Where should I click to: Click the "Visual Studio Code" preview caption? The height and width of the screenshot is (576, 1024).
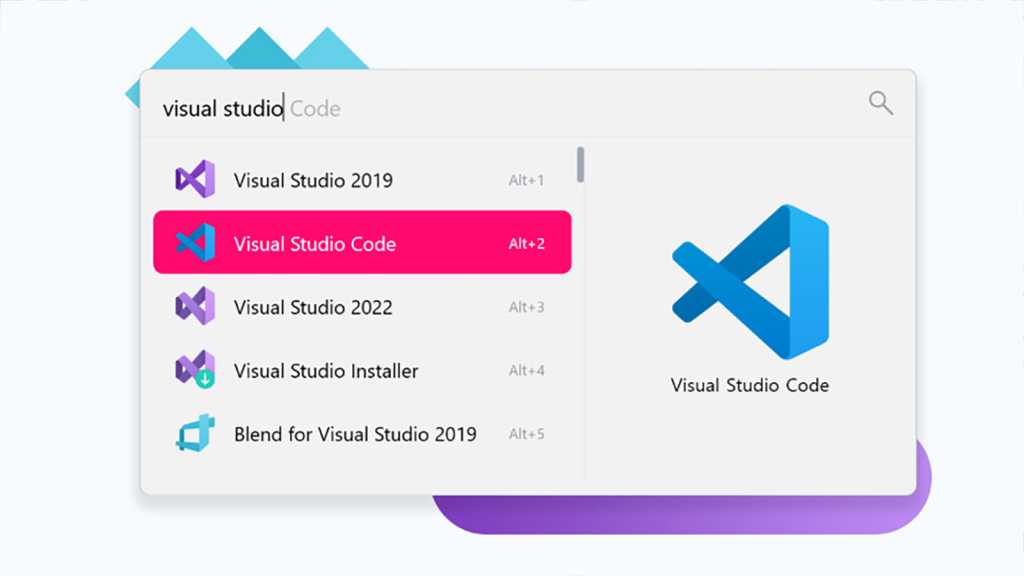coord(750,385)
